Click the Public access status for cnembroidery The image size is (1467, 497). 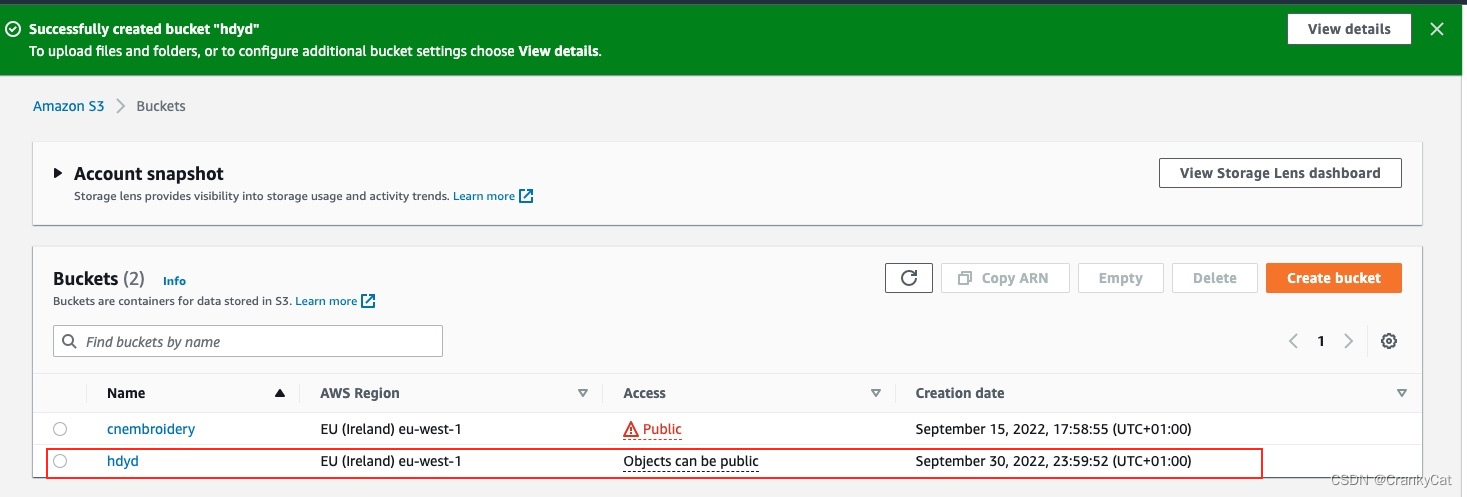[652, 429]
